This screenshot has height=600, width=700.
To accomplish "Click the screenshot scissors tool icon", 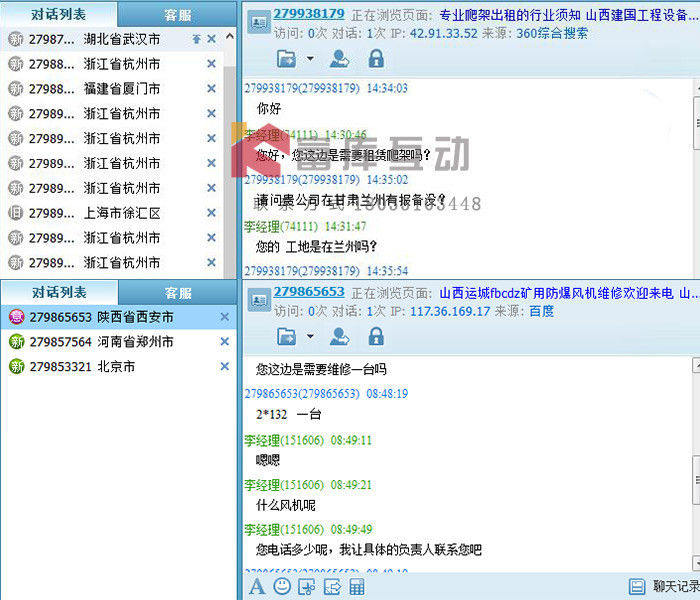I will coord(307,586).
